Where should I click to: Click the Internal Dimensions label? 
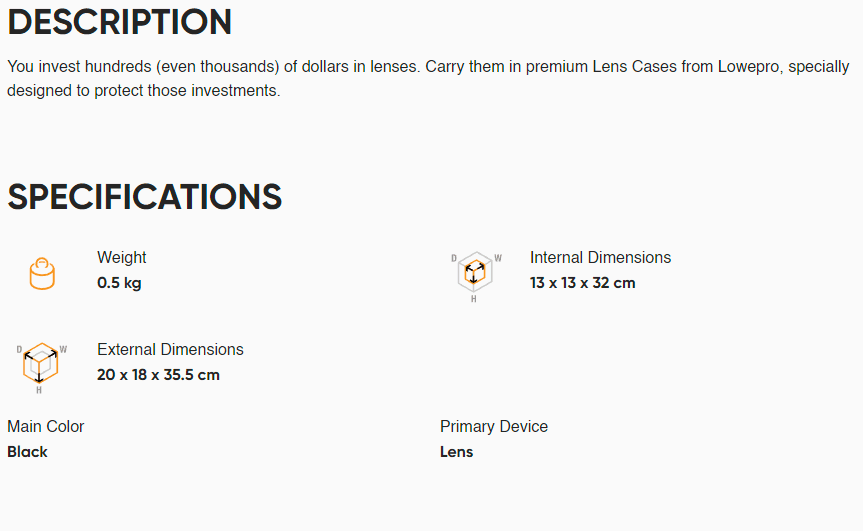600,258
